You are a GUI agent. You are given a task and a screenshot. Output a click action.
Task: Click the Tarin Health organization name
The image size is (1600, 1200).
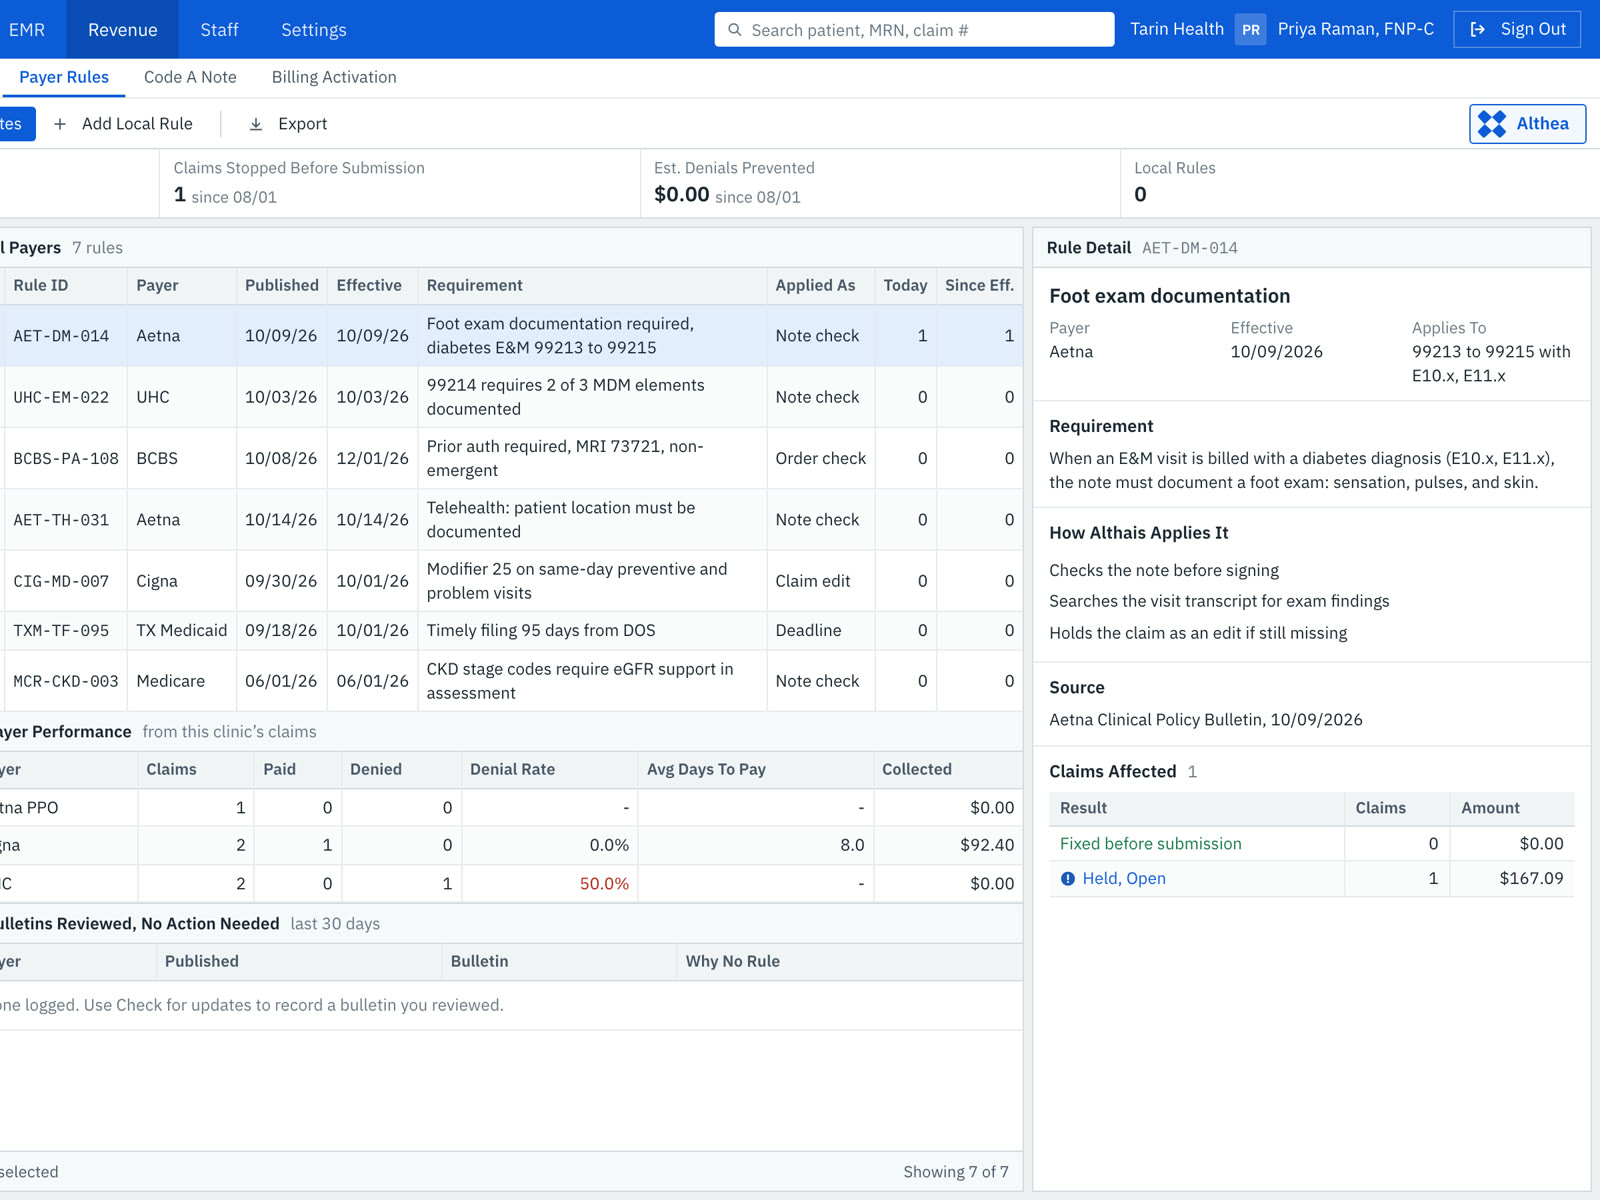click(1177, 30)
